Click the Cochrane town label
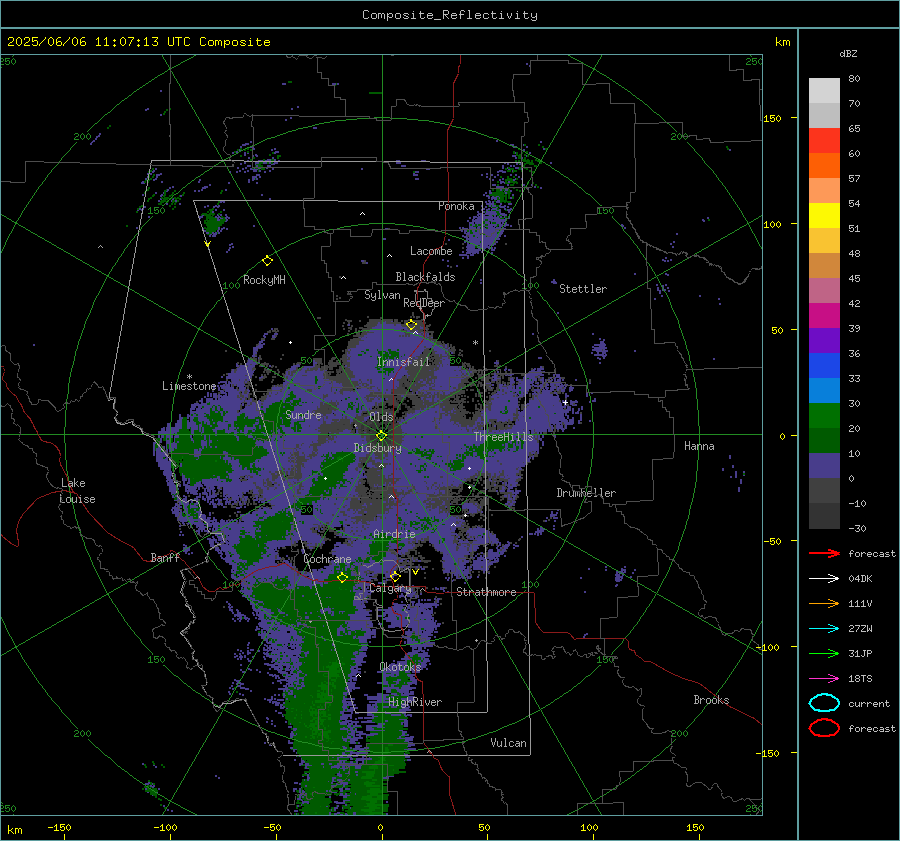This screenshot has width=900, height=841. (327, 559)
